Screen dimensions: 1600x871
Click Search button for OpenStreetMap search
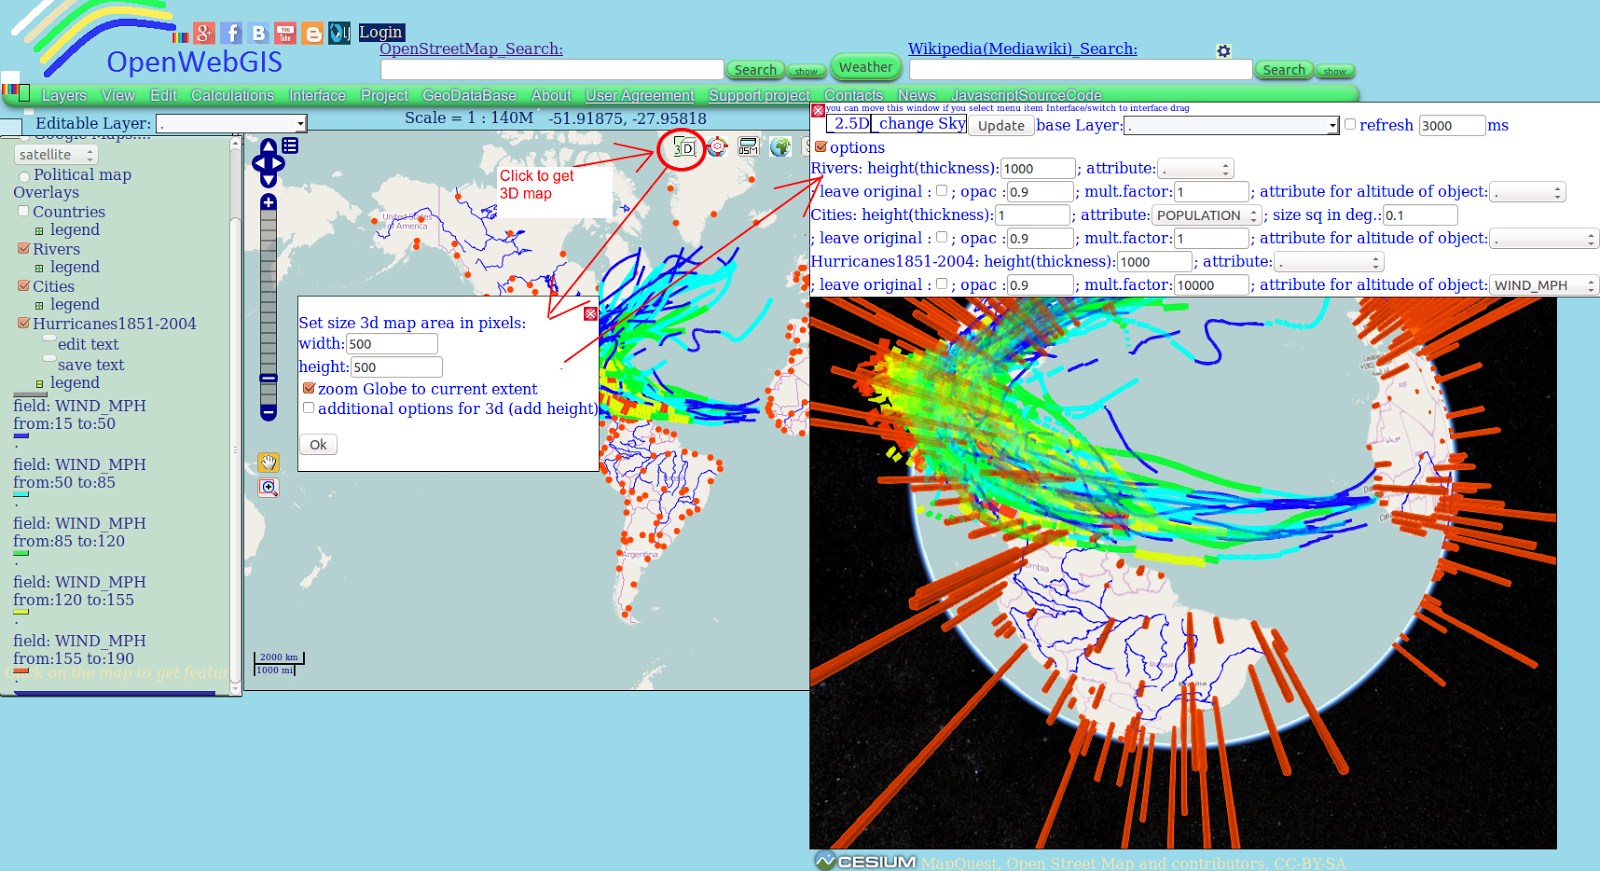pyautogui.click(x=755, y=69)
